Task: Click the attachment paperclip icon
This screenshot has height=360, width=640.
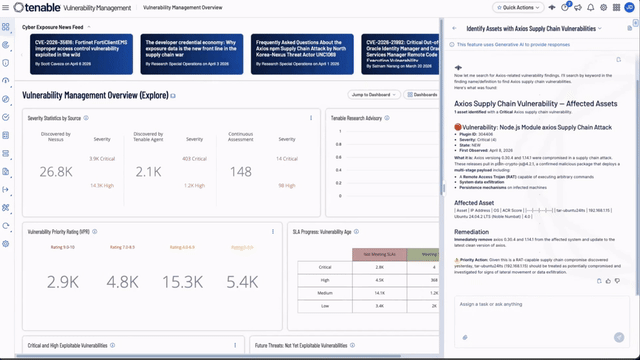Action: point(465,338)
